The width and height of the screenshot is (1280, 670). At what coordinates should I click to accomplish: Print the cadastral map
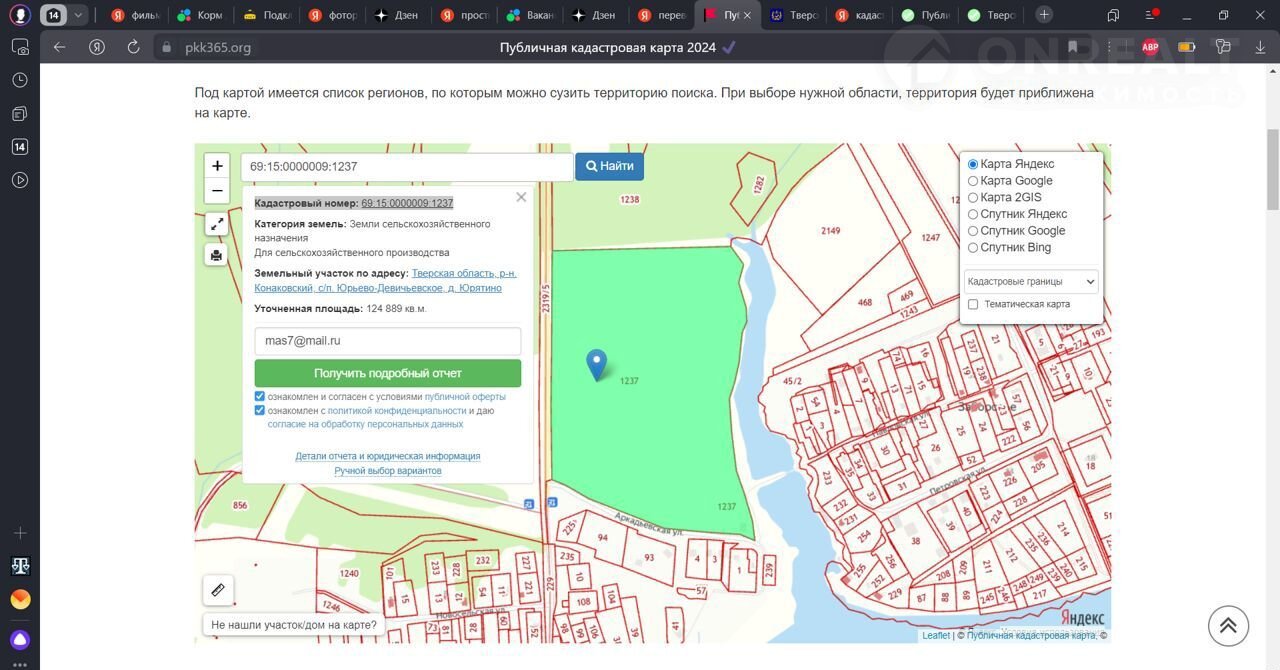coord(217,255)
